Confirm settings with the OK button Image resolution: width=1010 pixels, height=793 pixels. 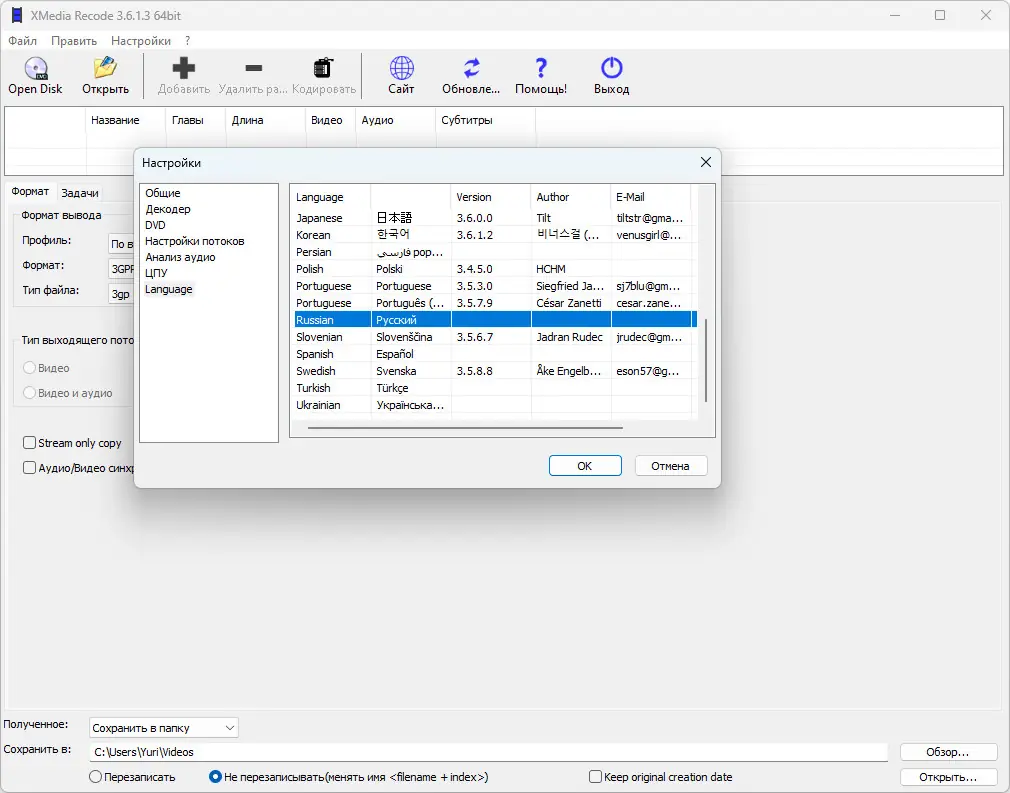(585, 466)
